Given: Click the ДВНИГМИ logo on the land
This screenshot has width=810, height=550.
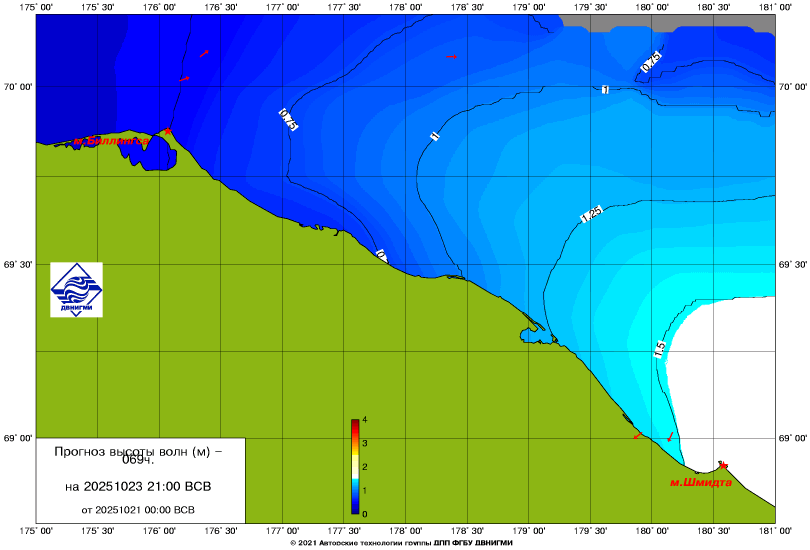Looking at the screenshot, I should [x=77, y=288].
